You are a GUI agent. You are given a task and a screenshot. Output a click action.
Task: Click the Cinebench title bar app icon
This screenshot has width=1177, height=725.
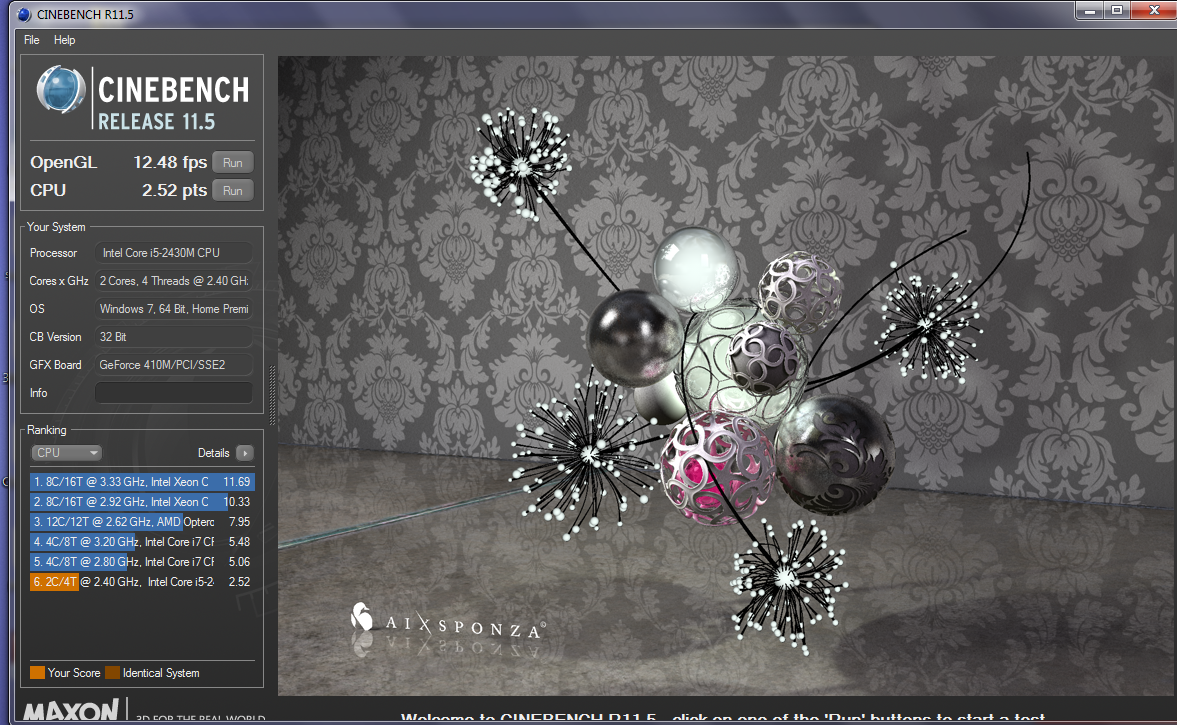24,14
